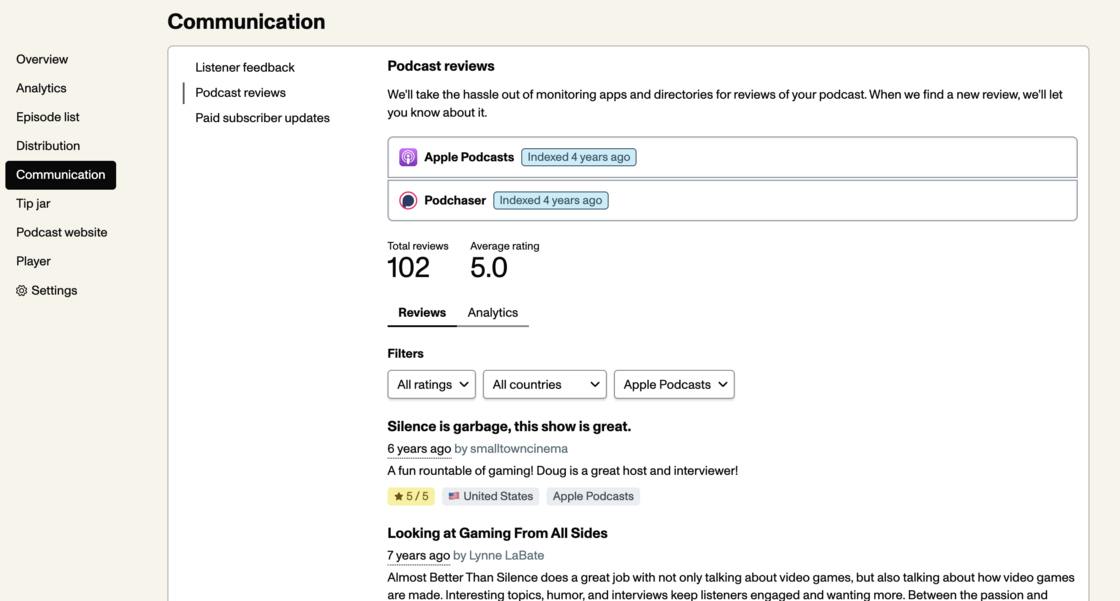Viewport: 1120px width, 601px height.
Task: Click review text 'A fun rountable of gaming!'
Action: [x=460, y=471]
